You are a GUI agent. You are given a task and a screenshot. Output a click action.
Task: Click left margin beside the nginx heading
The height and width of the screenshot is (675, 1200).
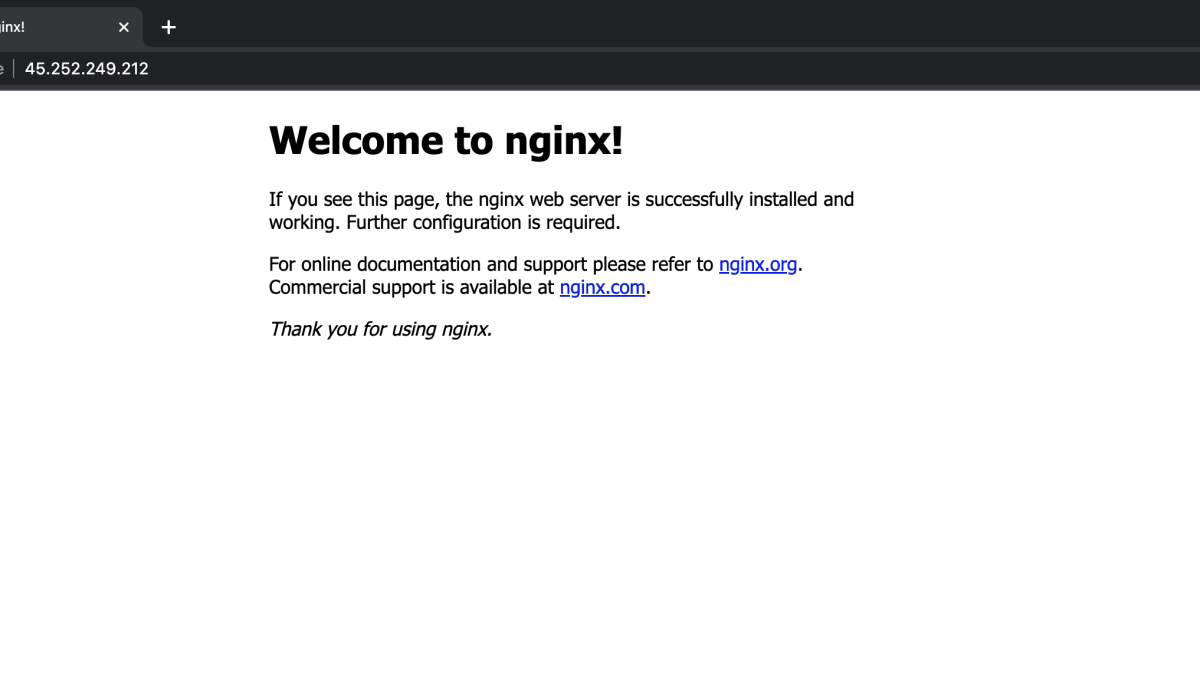130,141
